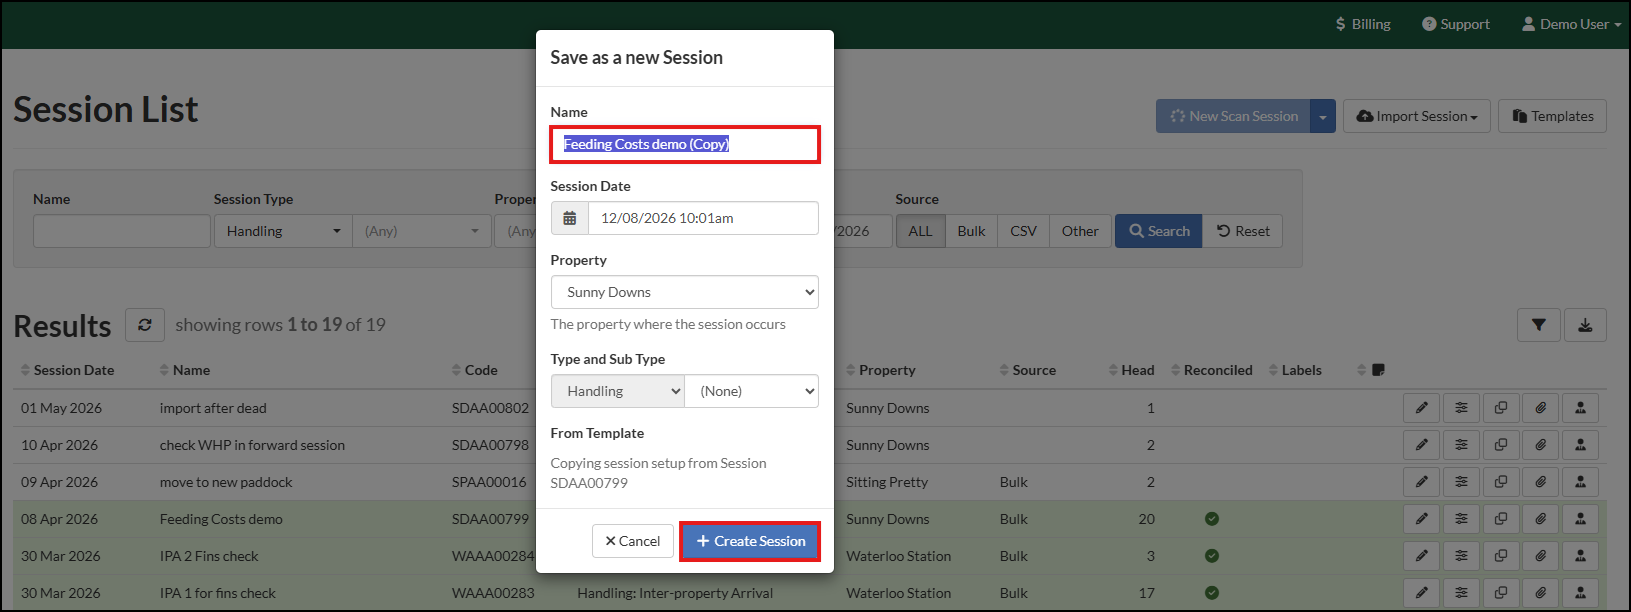Open the Handling type dropdown in dialog
Viewport: 1631px width, 612px height.
[618, 391]
